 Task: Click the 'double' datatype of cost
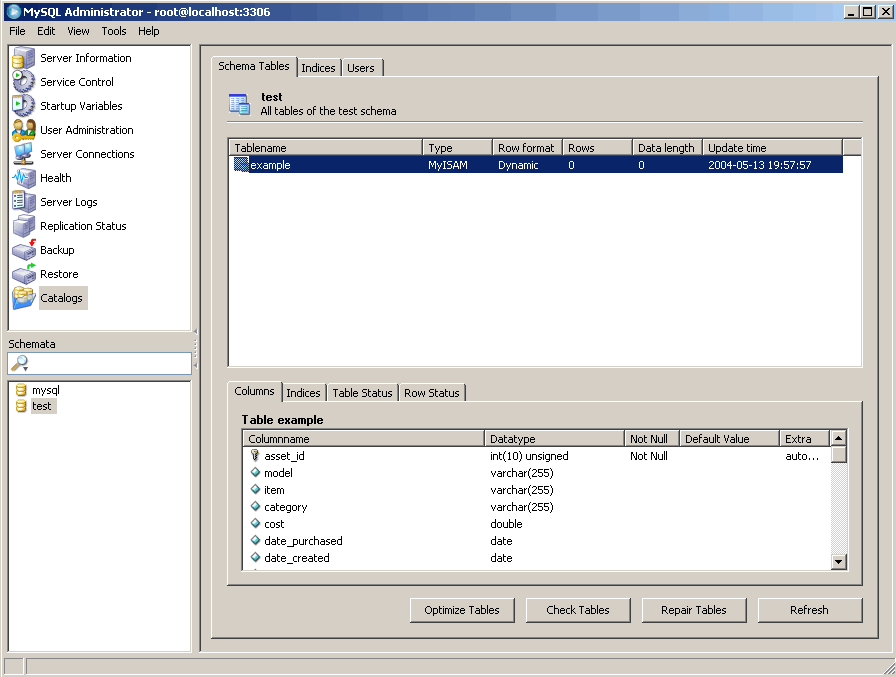coord(506,524)
